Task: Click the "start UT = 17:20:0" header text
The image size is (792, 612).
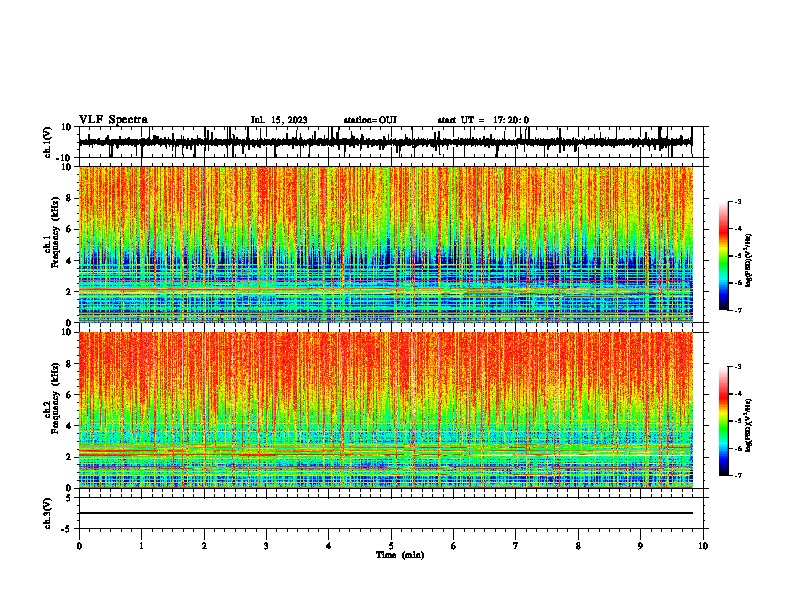Action: pos(483,120)
